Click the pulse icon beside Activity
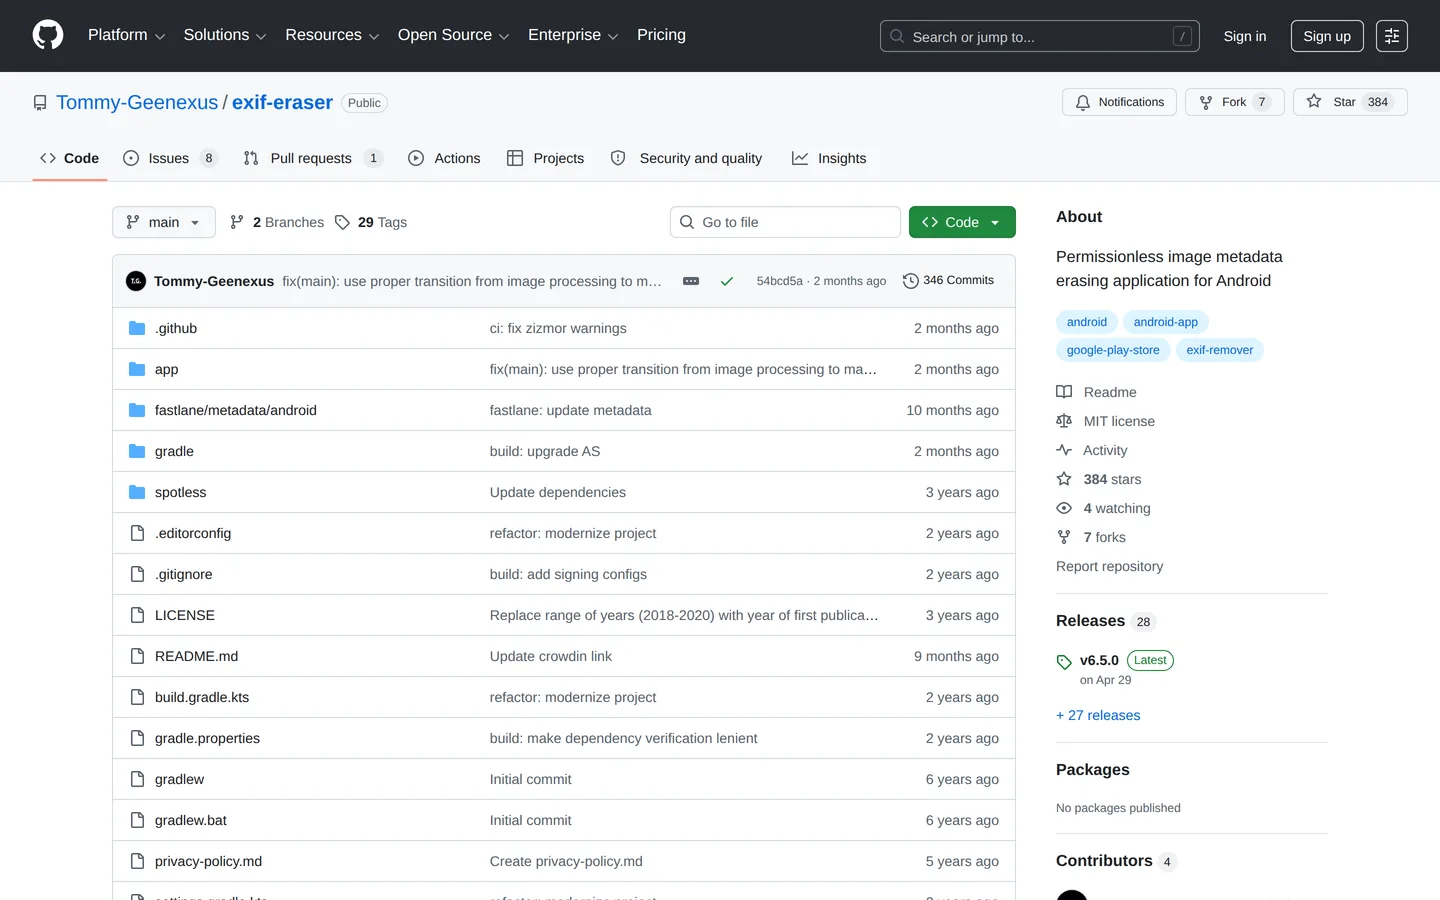 click(x=1064, y=450)
